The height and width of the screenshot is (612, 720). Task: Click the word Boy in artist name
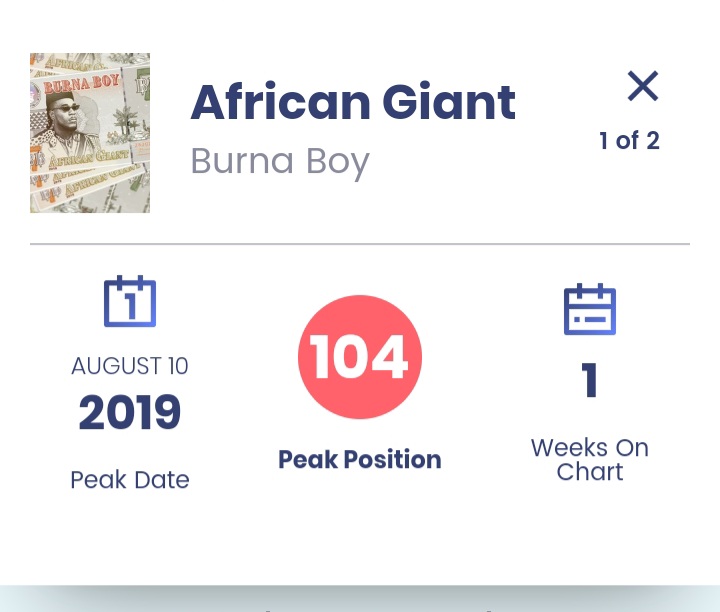[x=337, y=161]
